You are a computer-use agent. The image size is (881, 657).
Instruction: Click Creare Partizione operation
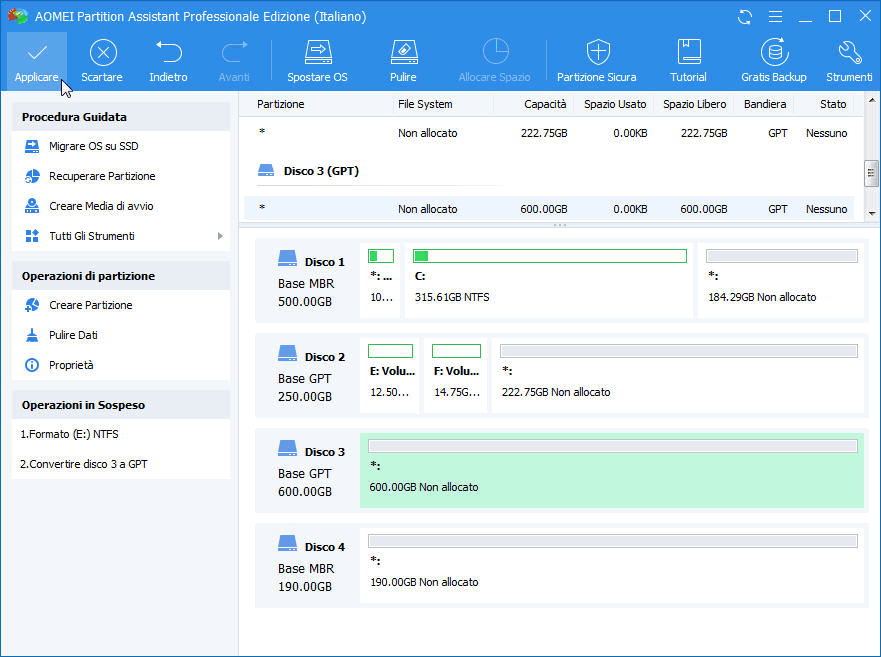tap(90, 305)
